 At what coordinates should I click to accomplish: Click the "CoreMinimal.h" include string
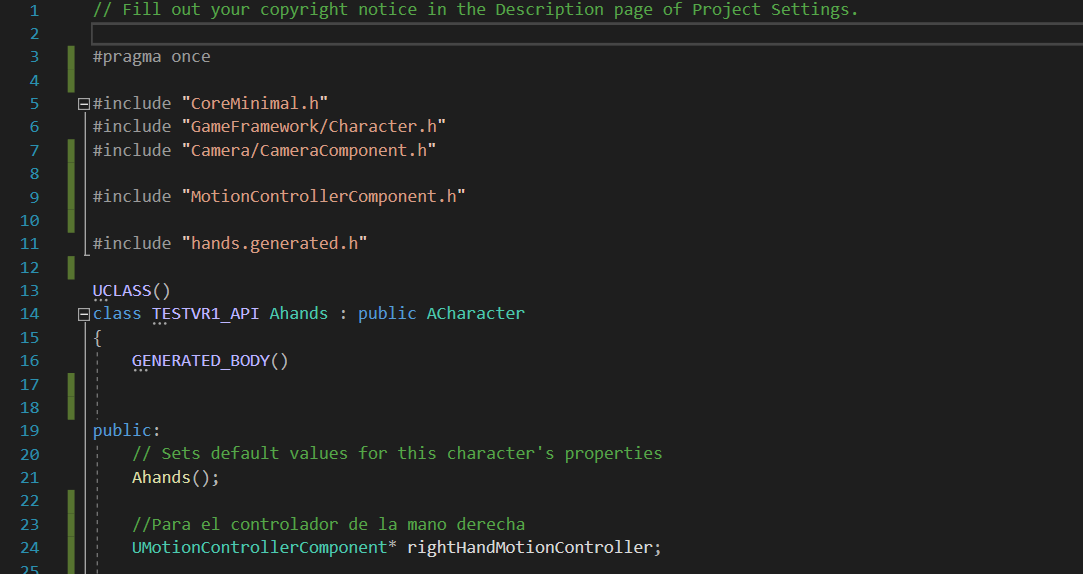click(x=255, y=104)
